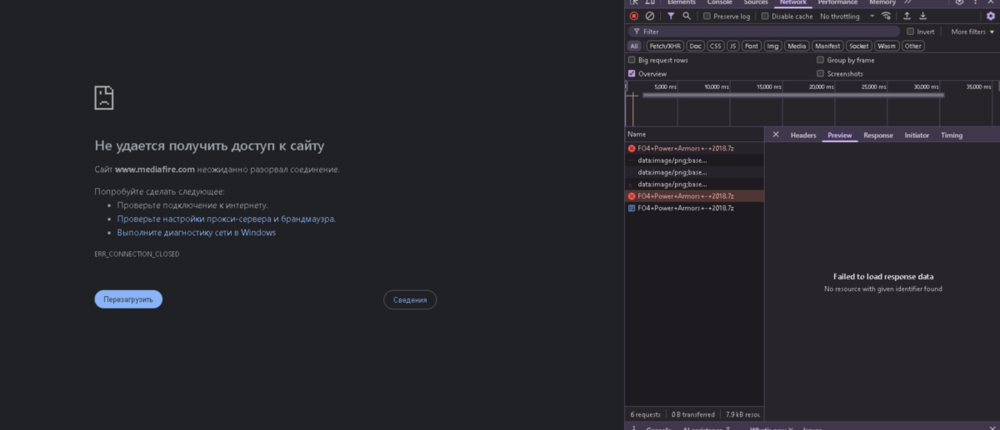Filter requests by Img
This screenshot has height=430, width=1000.
point(773,46)
